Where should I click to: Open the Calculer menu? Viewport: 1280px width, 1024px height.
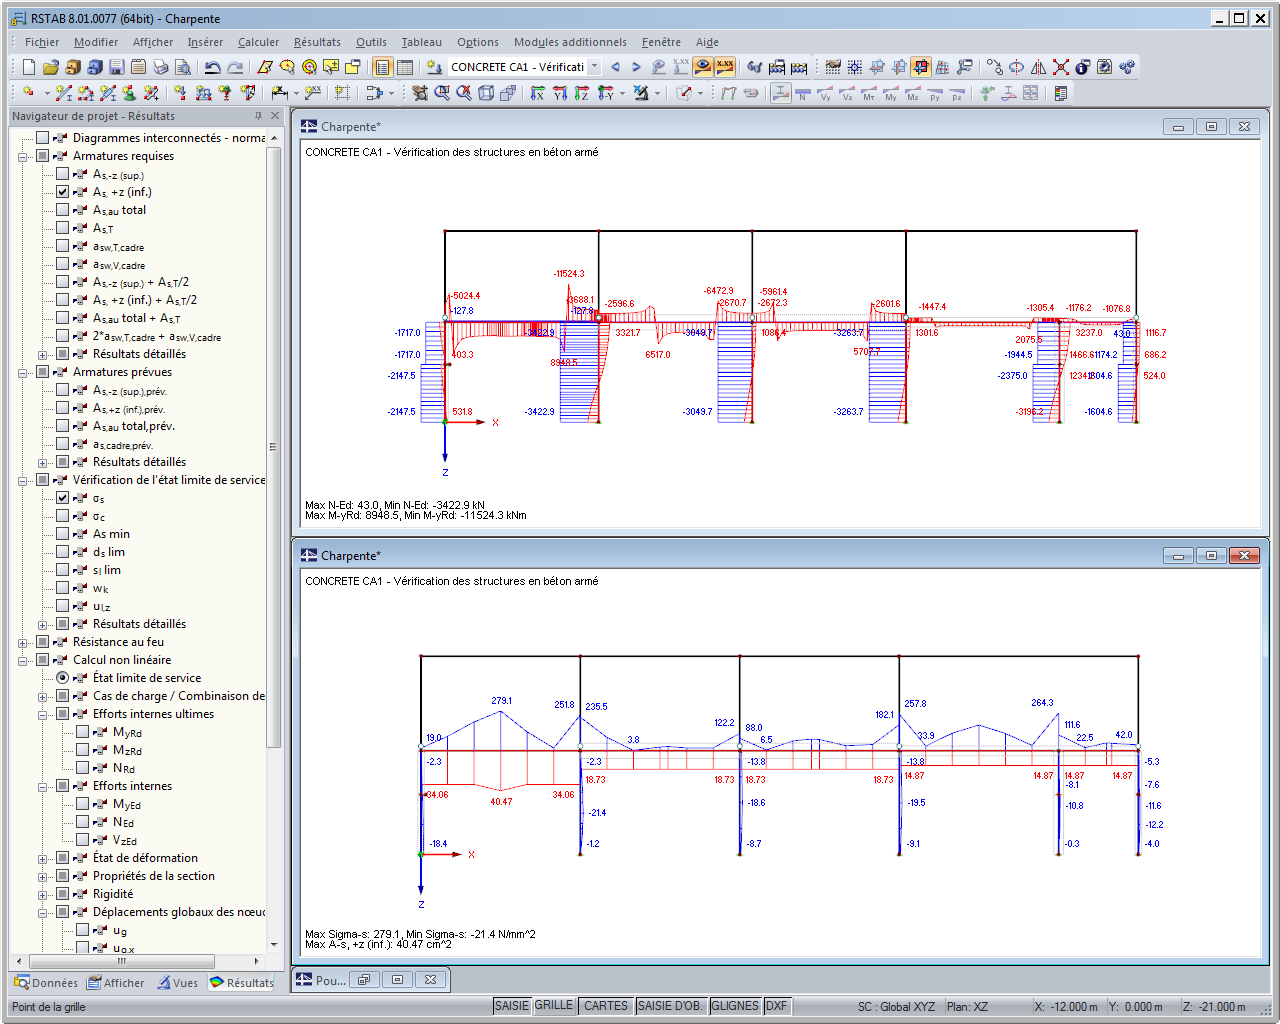(258, 42)
